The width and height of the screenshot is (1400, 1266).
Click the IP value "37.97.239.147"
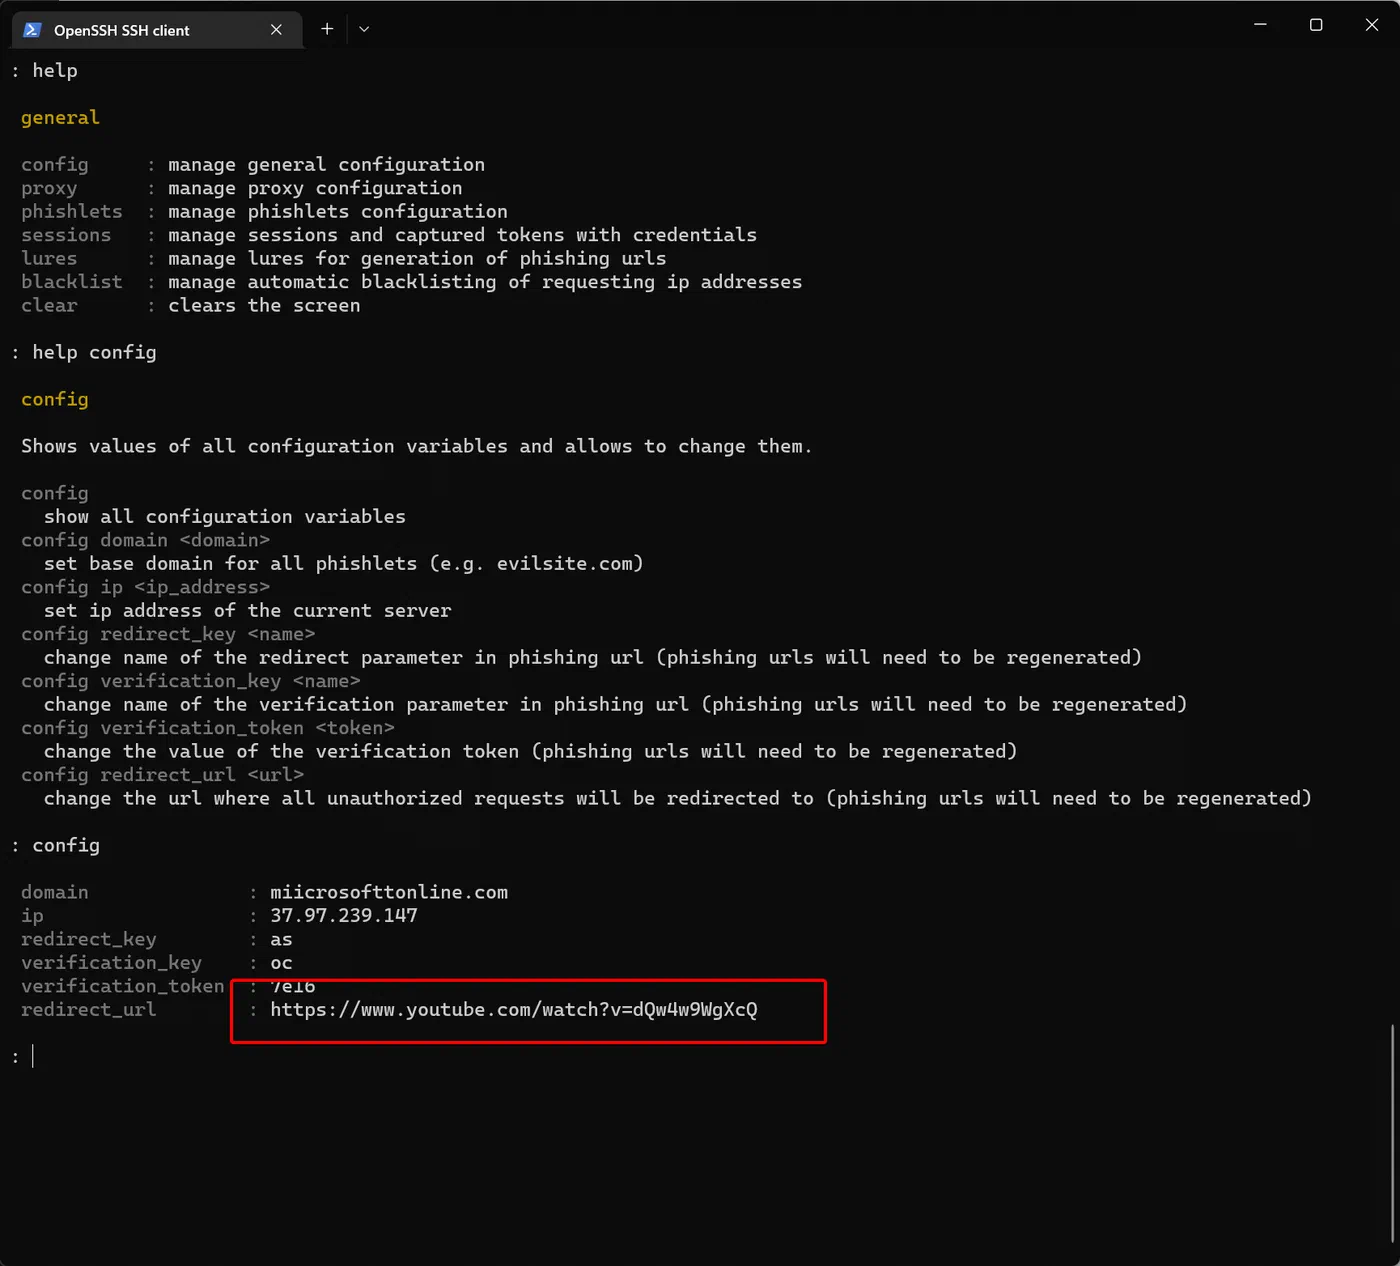click(344, 916)
